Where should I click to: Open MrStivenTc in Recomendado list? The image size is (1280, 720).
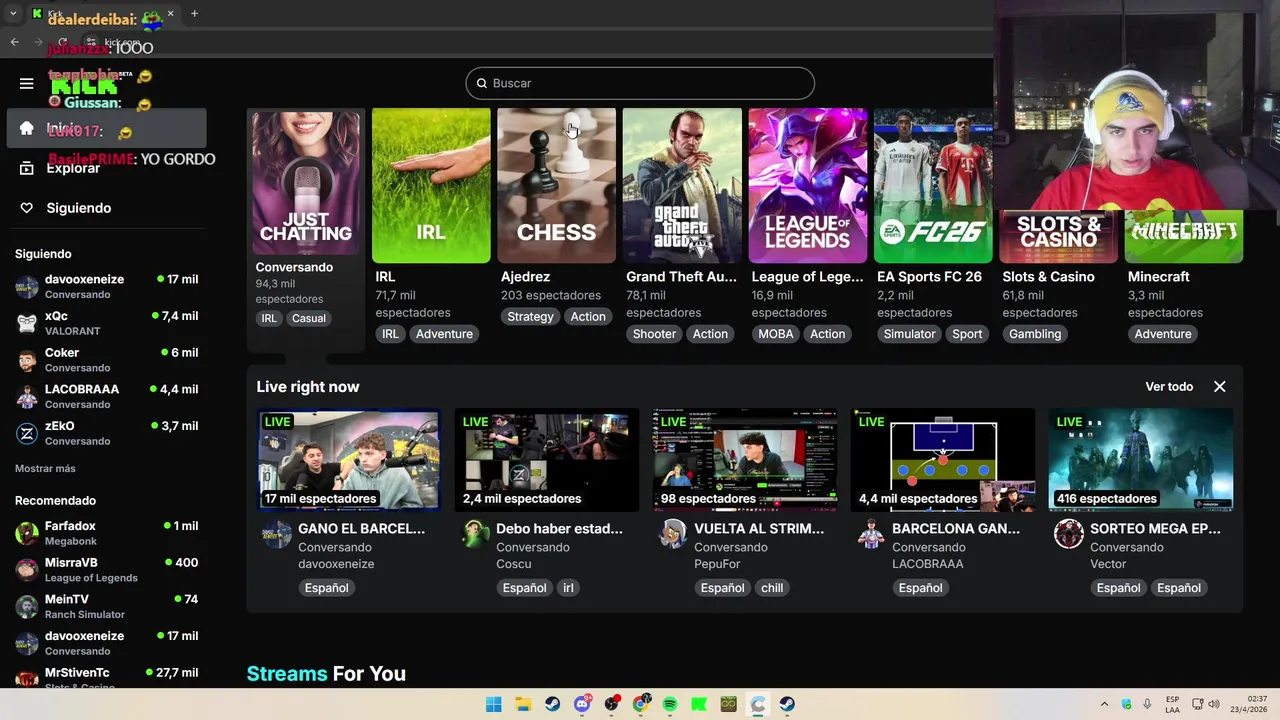coord(107,677)
